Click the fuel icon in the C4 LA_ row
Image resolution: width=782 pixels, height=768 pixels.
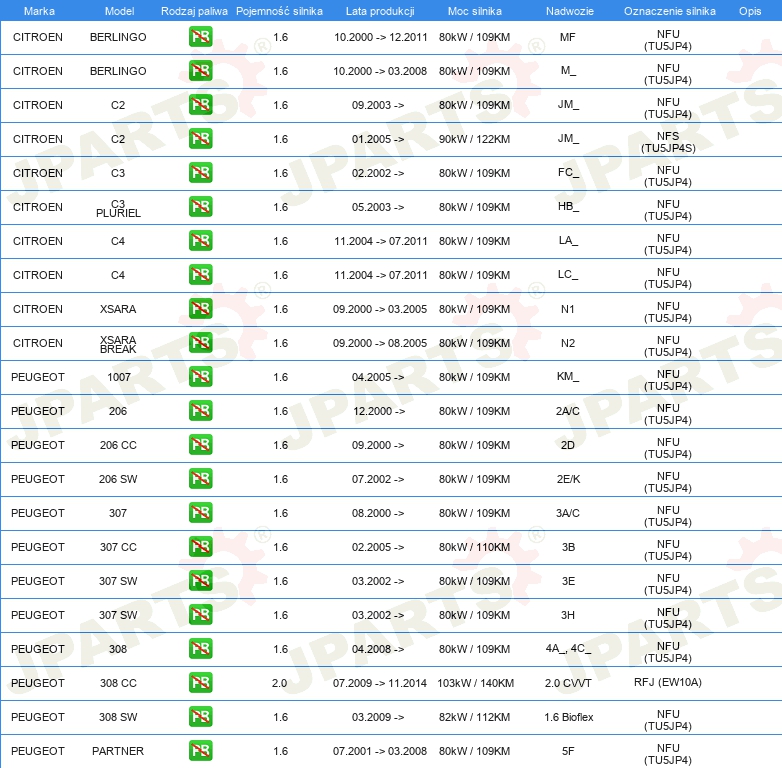click(x=200, y=240)
